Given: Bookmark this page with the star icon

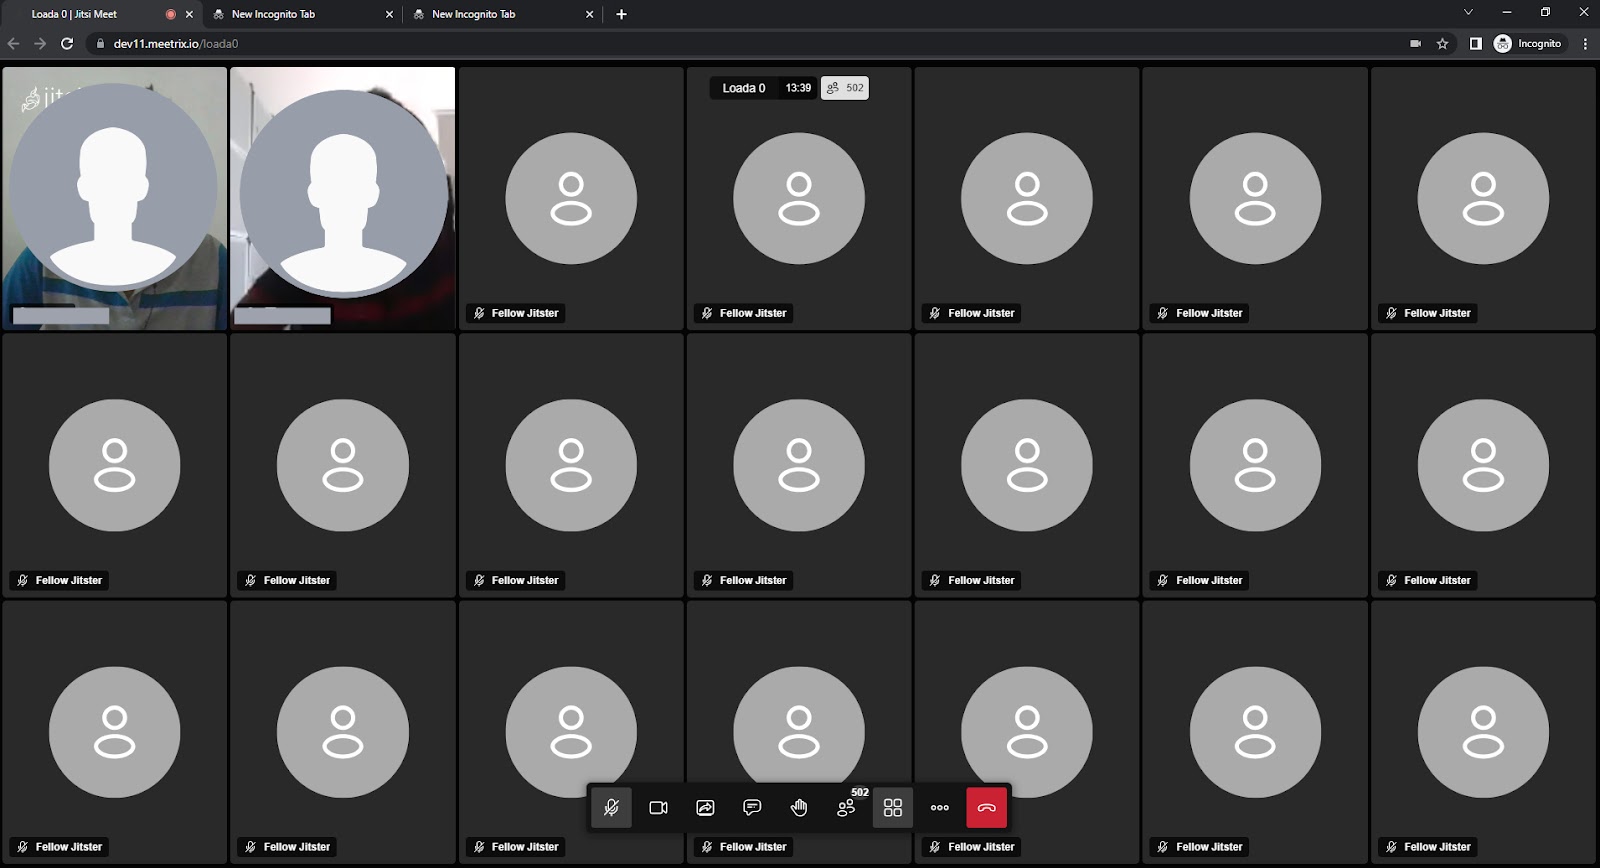Looking at the screenshot, I should pos(1442,44).
